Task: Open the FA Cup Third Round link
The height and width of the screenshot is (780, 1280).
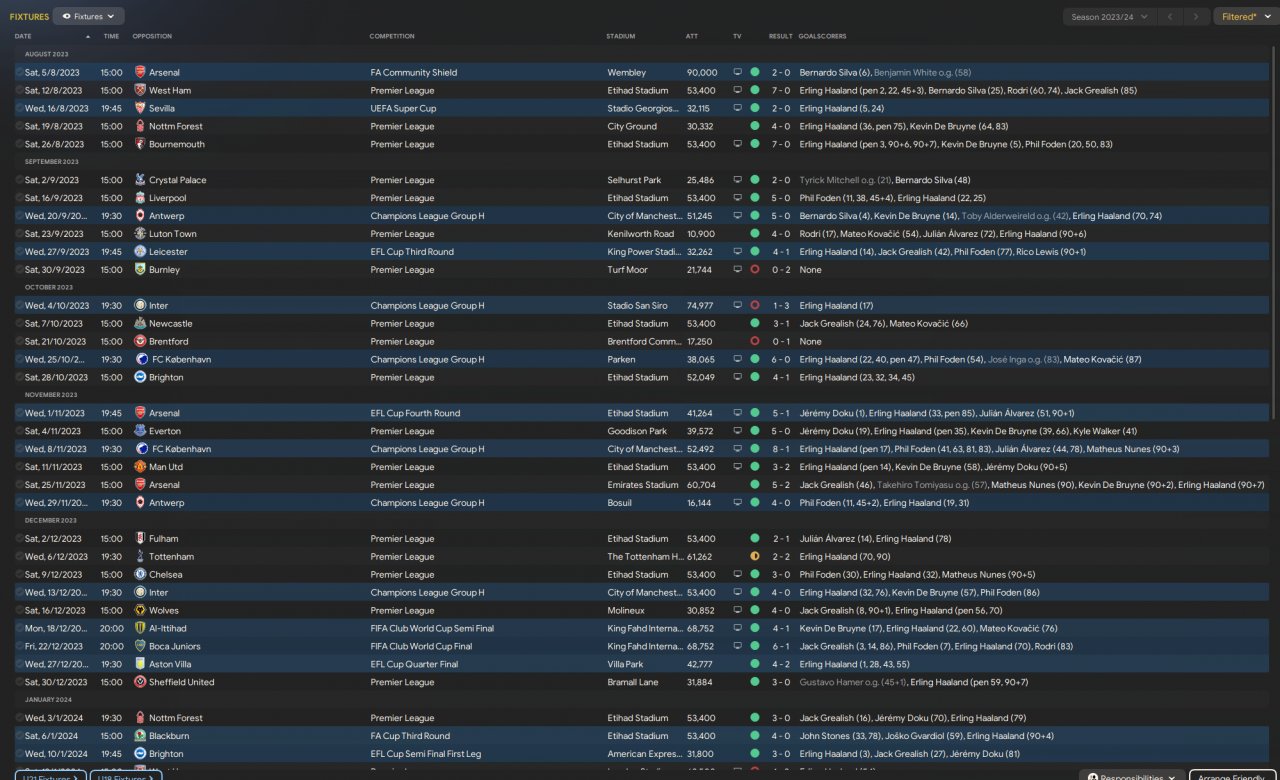Action: (410, 738)
